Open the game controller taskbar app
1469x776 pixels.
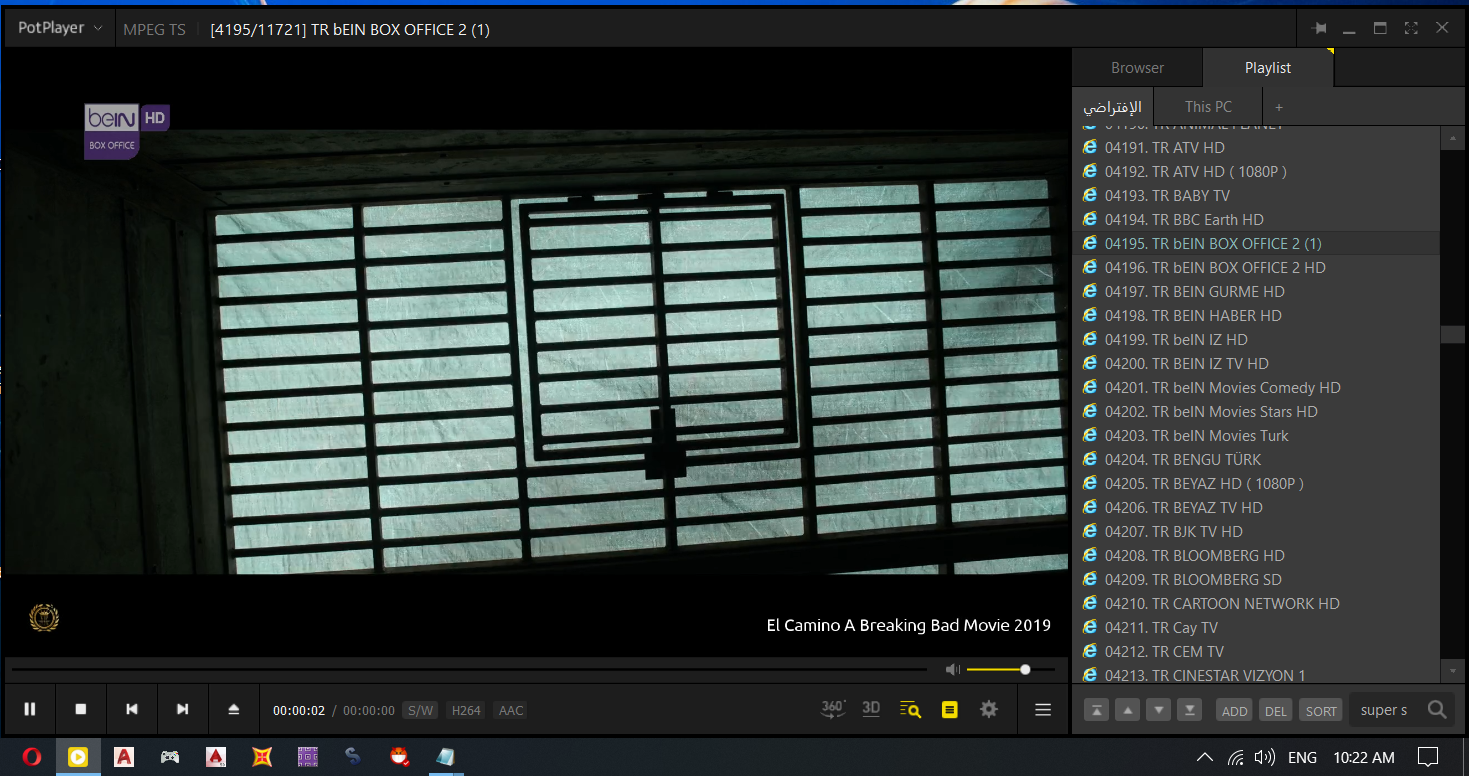coord(170,757)
